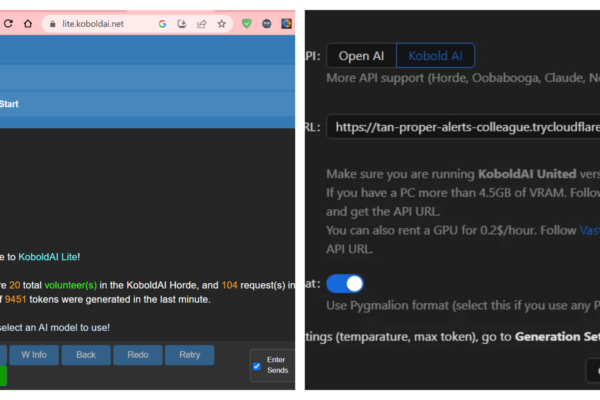Screen dimensions: 600x400
Task: Open the Vast guide link
Action: (590, 230)
